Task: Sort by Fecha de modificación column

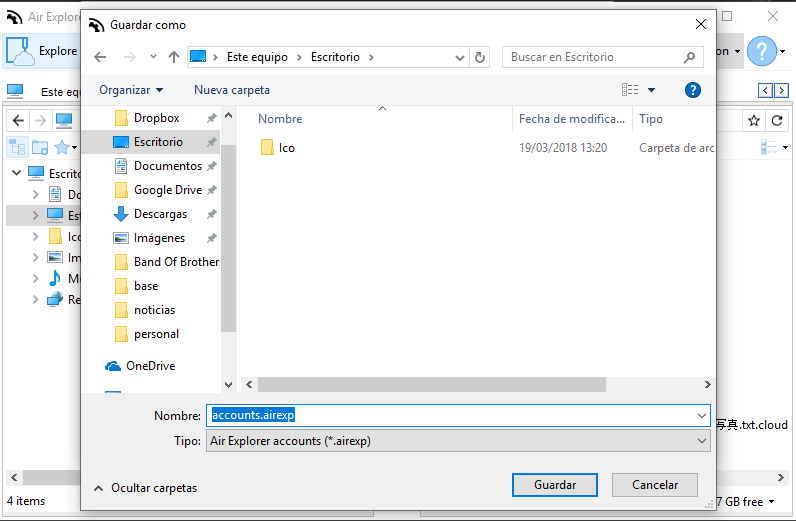Action: pyautogui.click(x=572, y=119)
